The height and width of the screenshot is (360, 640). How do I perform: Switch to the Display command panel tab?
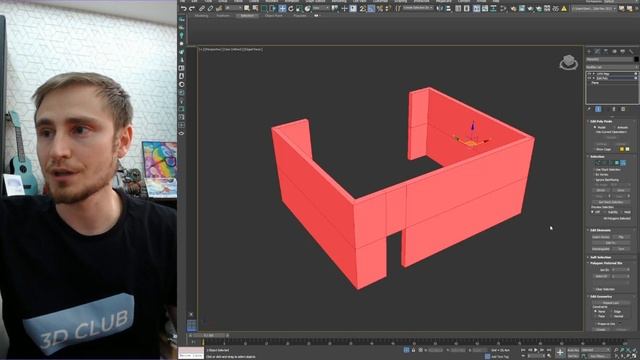tap(622, 51)
